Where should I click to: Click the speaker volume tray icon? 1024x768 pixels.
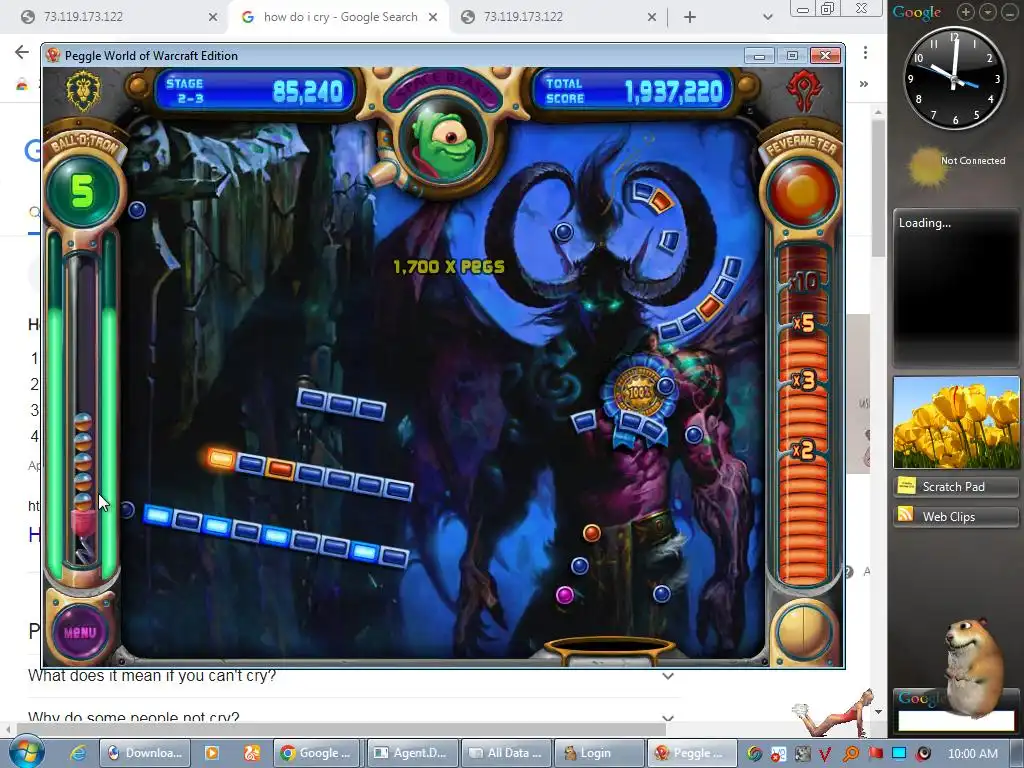(923, 754)
